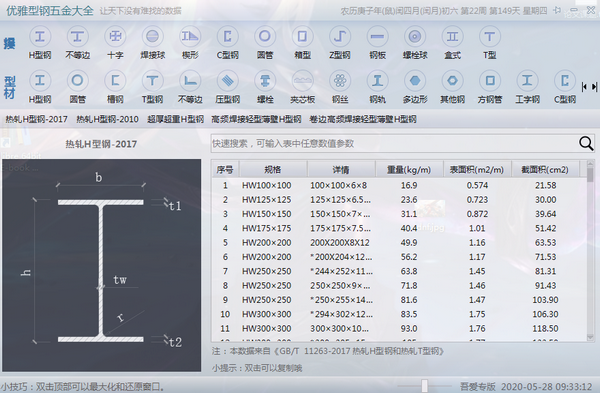Image resolution: width=600 pixels, height=393 pixels.
Task: Click the slider handle in status bar
Action: 424,385
